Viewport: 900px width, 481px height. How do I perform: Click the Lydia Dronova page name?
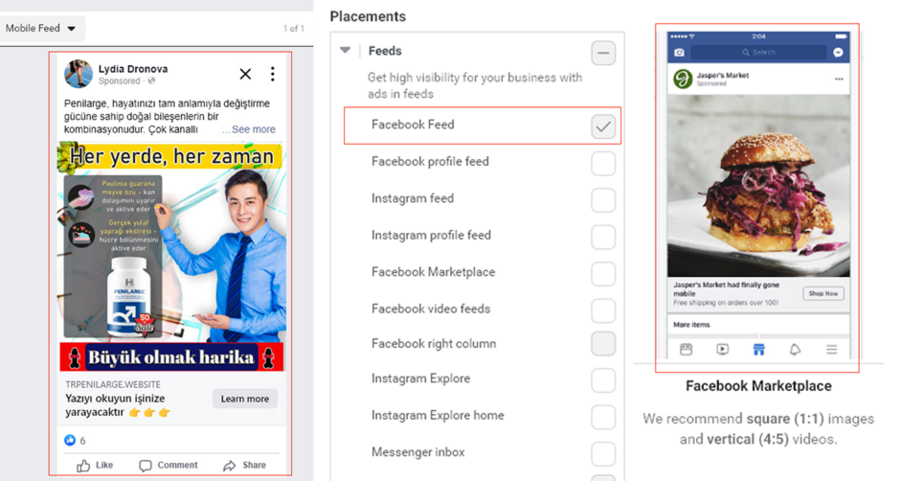point(133,69)
